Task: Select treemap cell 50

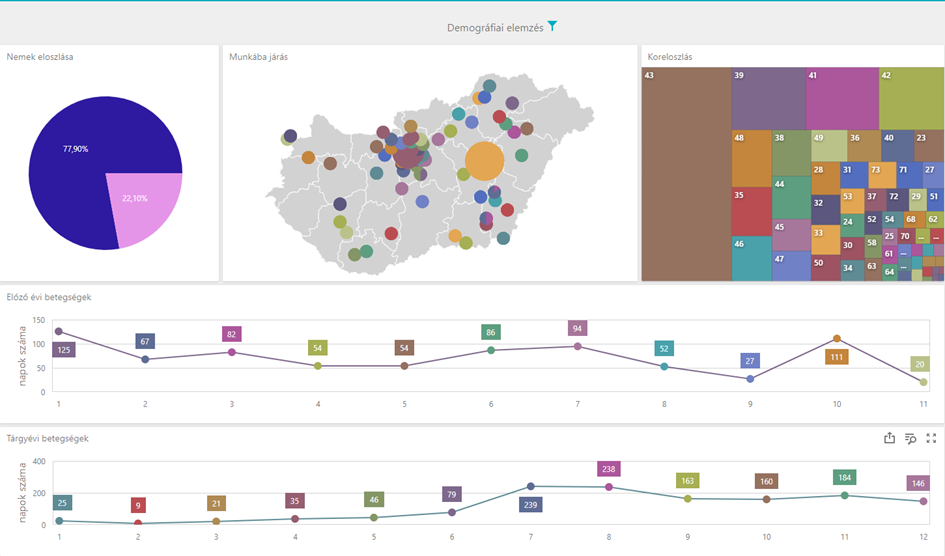Action: coord(826,268)
